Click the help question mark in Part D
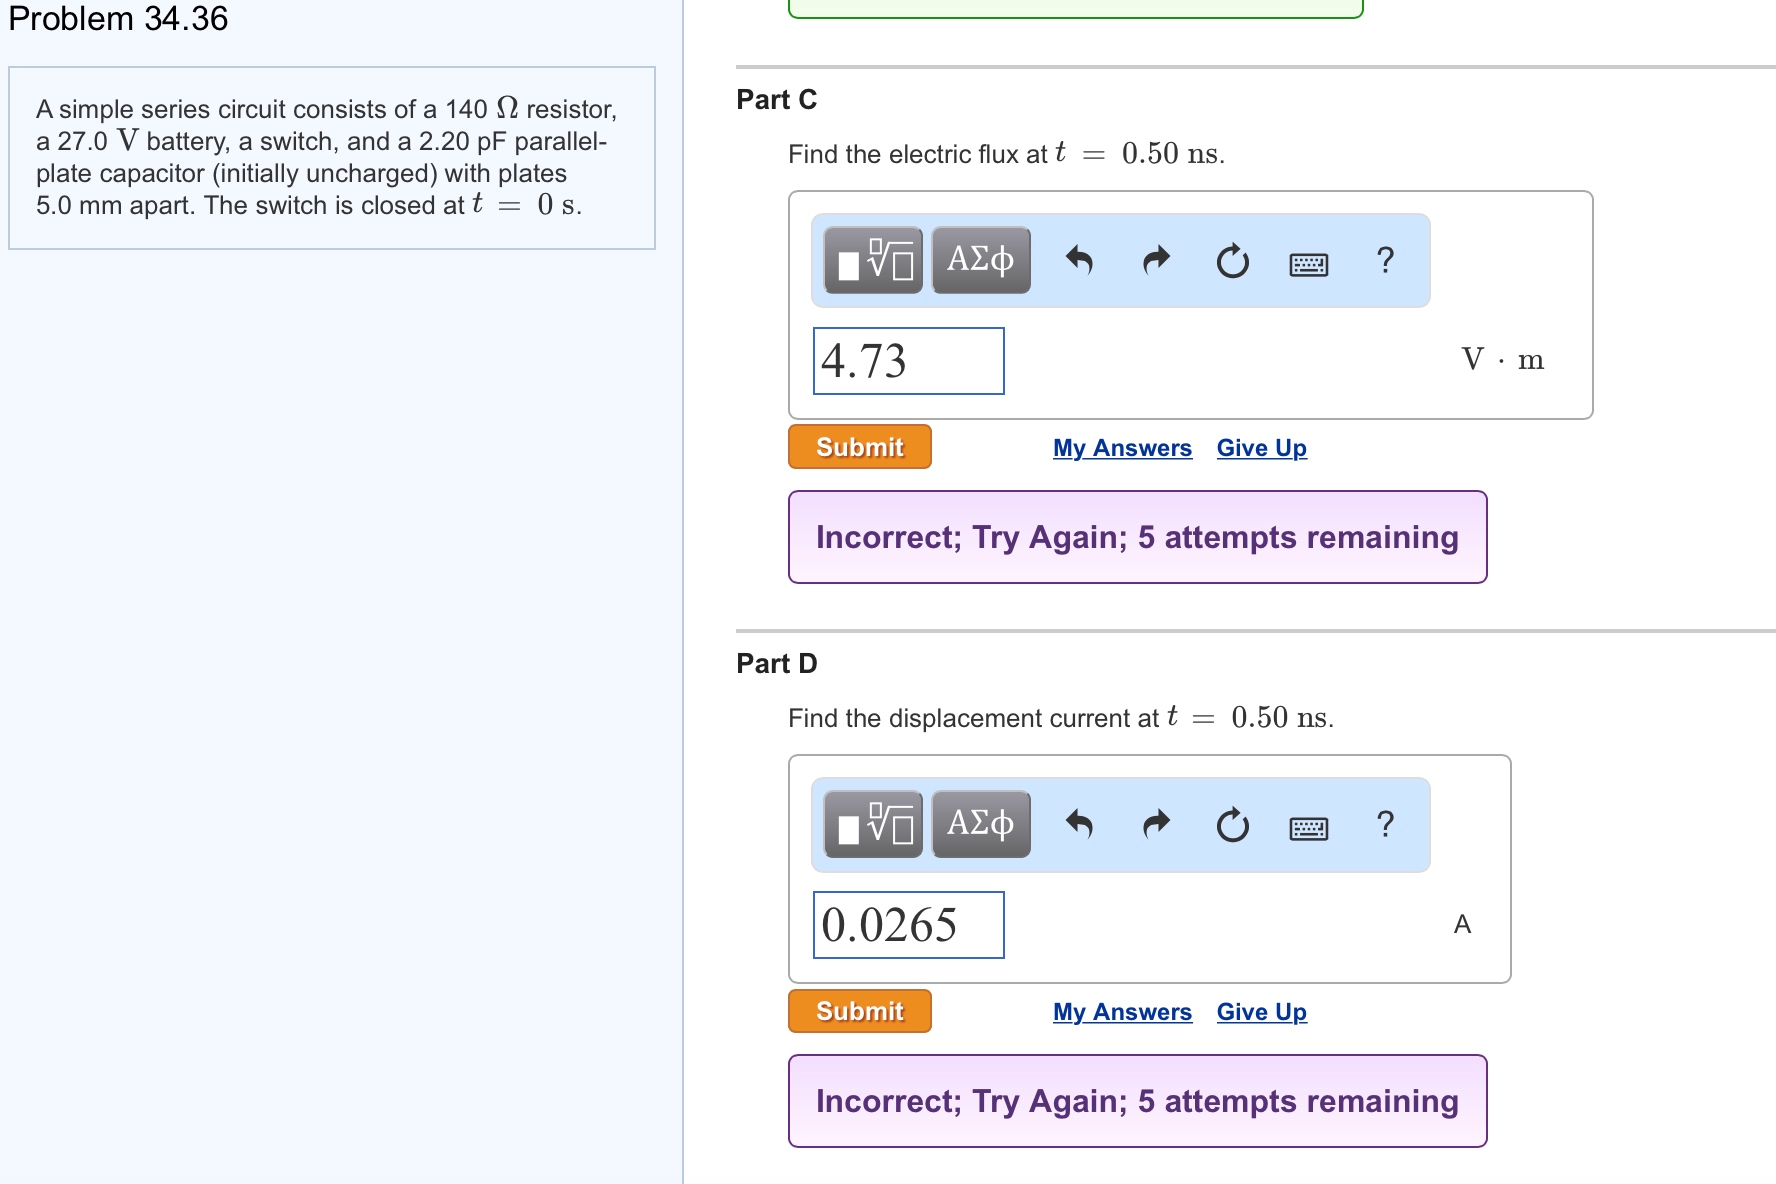The width and height of the screenshot is (1776, 1184). (x=1384, y=825)
